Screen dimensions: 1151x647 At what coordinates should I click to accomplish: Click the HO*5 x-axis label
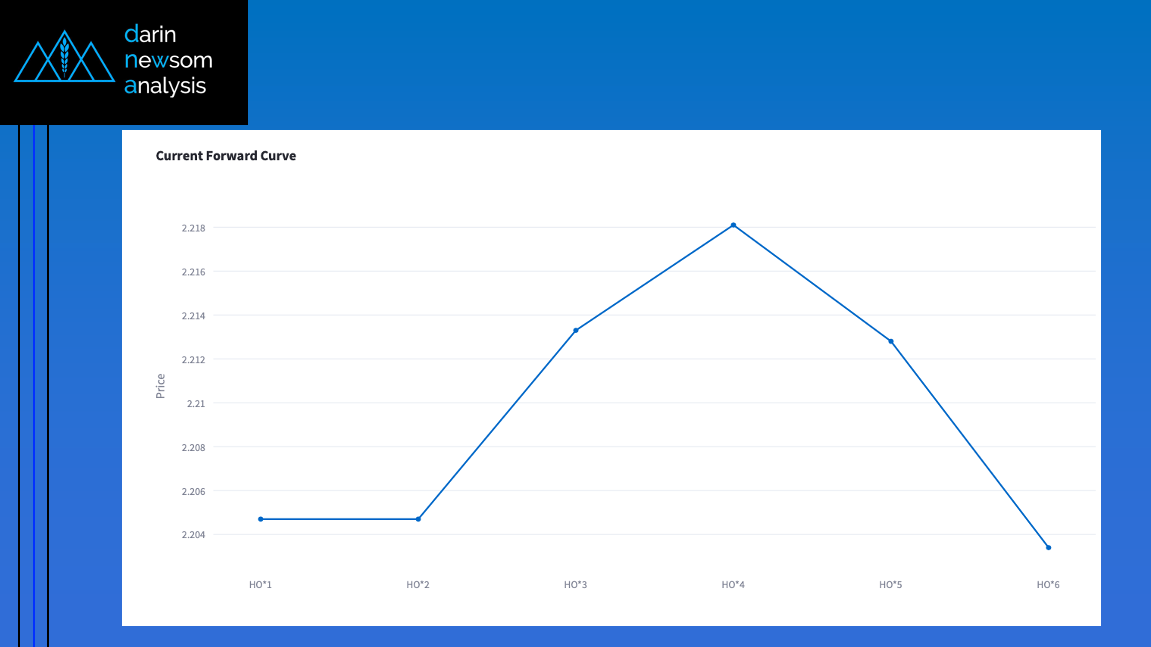click(891, 584)
